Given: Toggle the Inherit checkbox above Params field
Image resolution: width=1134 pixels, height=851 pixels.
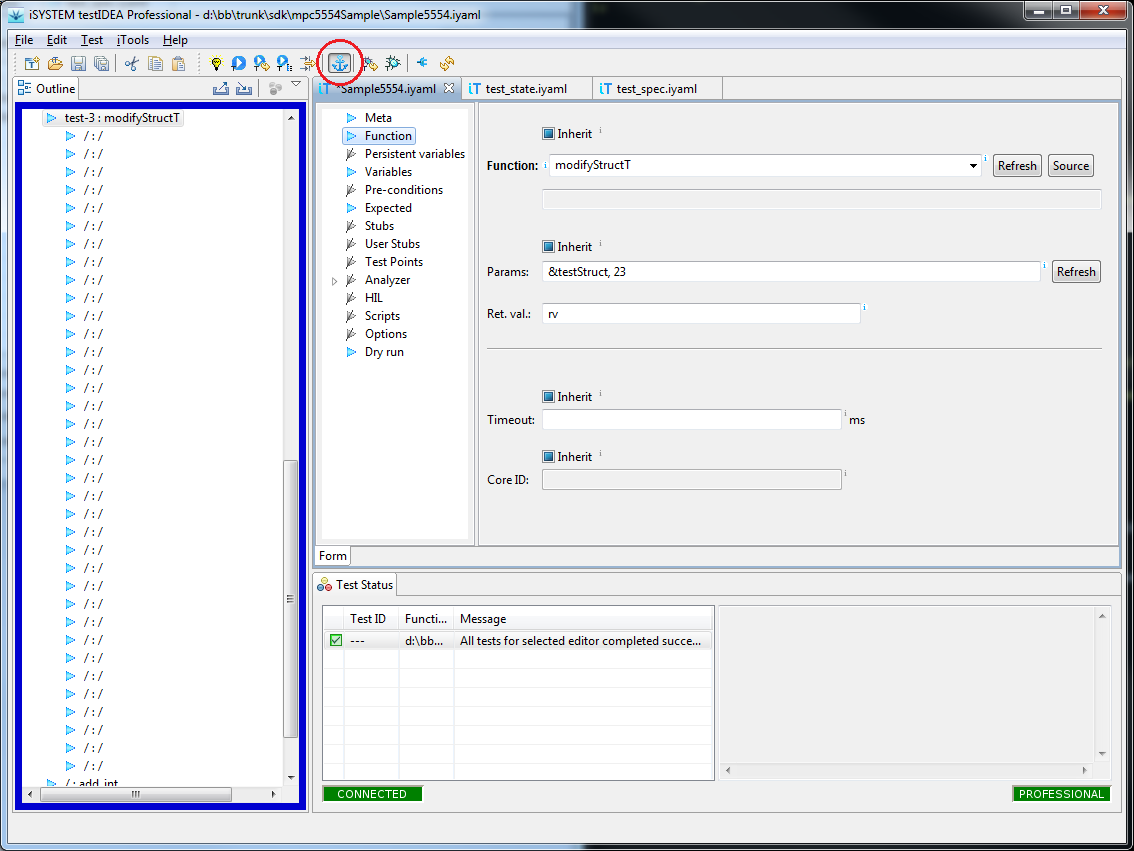Looking at the screenshot, I should [548, 247].
